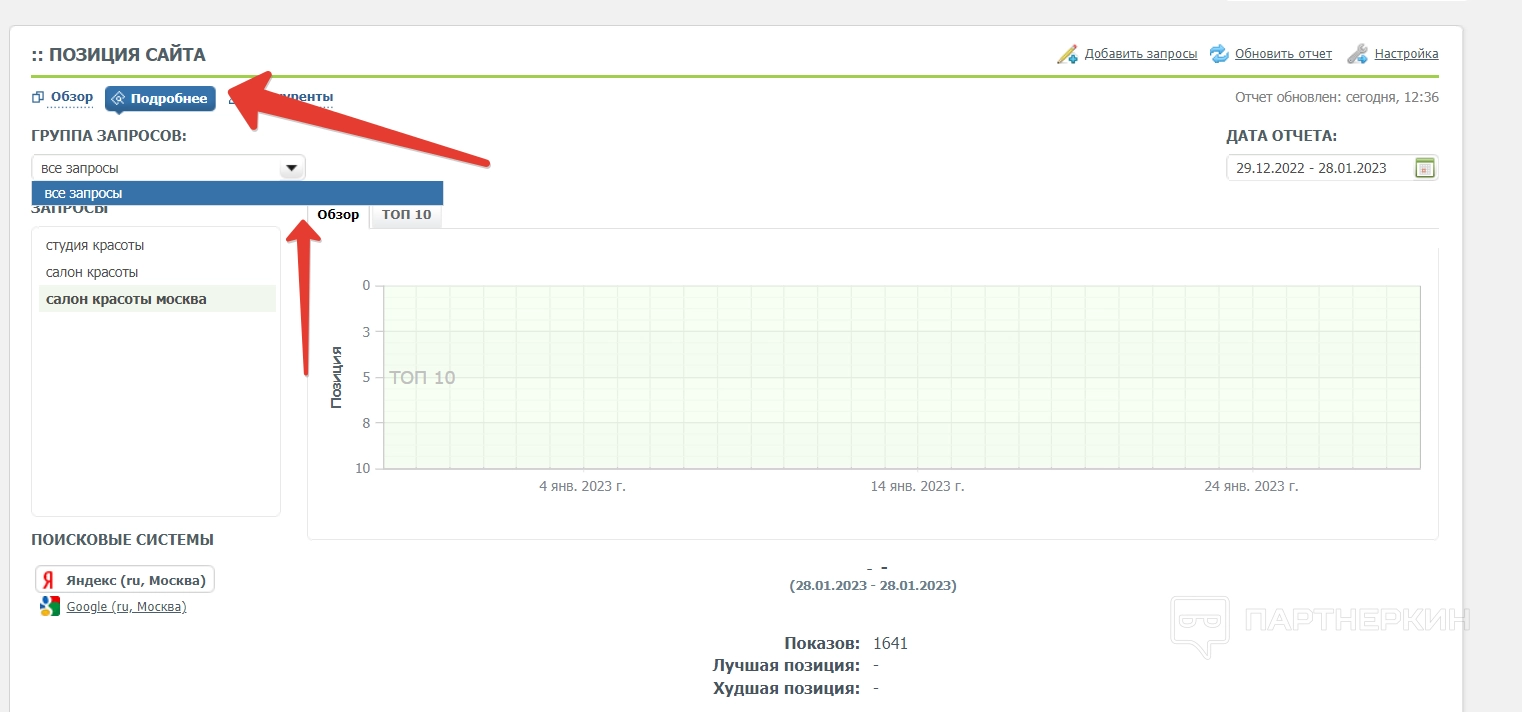Select the Подробнее view button
This screenshot has height=712, width=1522.
[x=160, y=98]
